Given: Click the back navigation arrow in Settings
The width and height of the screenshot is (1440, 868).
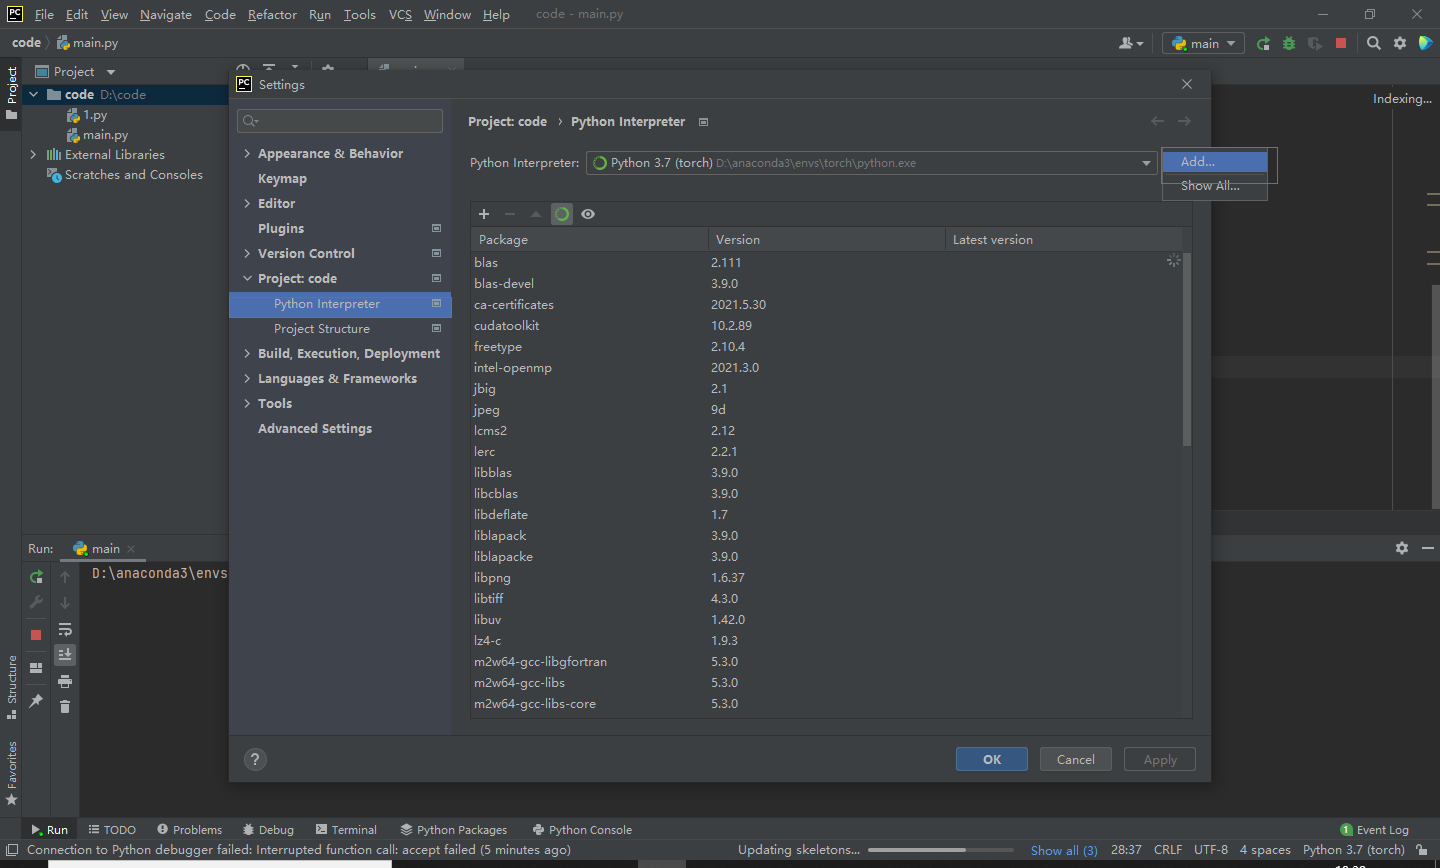Looking at the screenshot, I should (1157, 121).
